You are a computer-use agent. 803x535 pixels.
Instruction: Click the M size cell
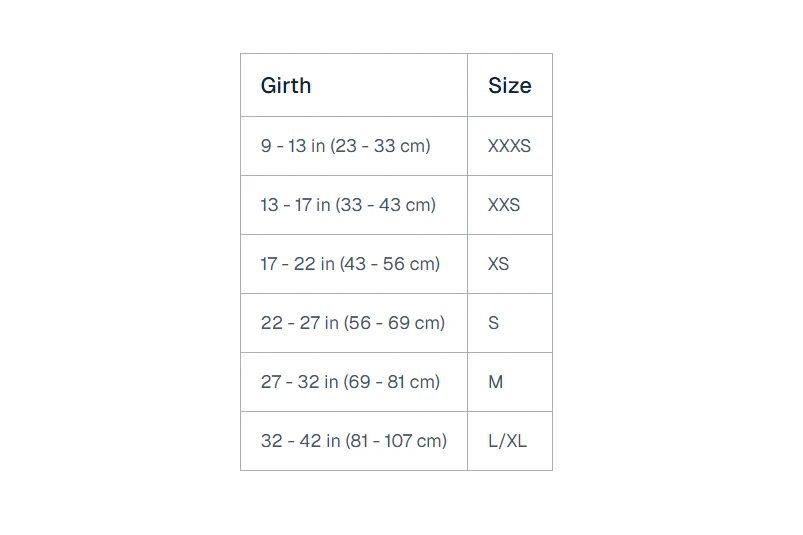[x=496, y=382]
